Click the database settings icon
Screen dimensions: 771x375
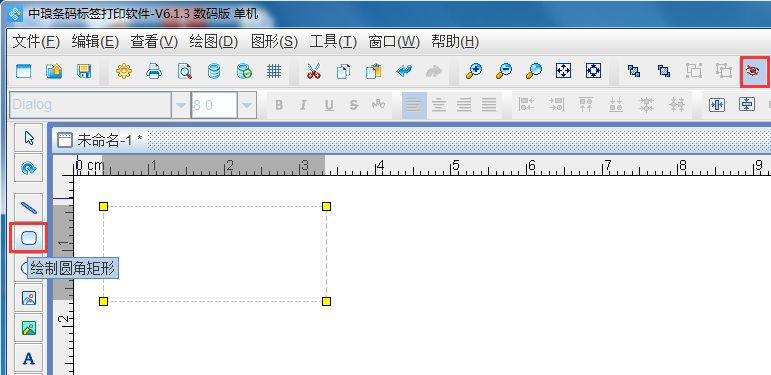(214, 72)
